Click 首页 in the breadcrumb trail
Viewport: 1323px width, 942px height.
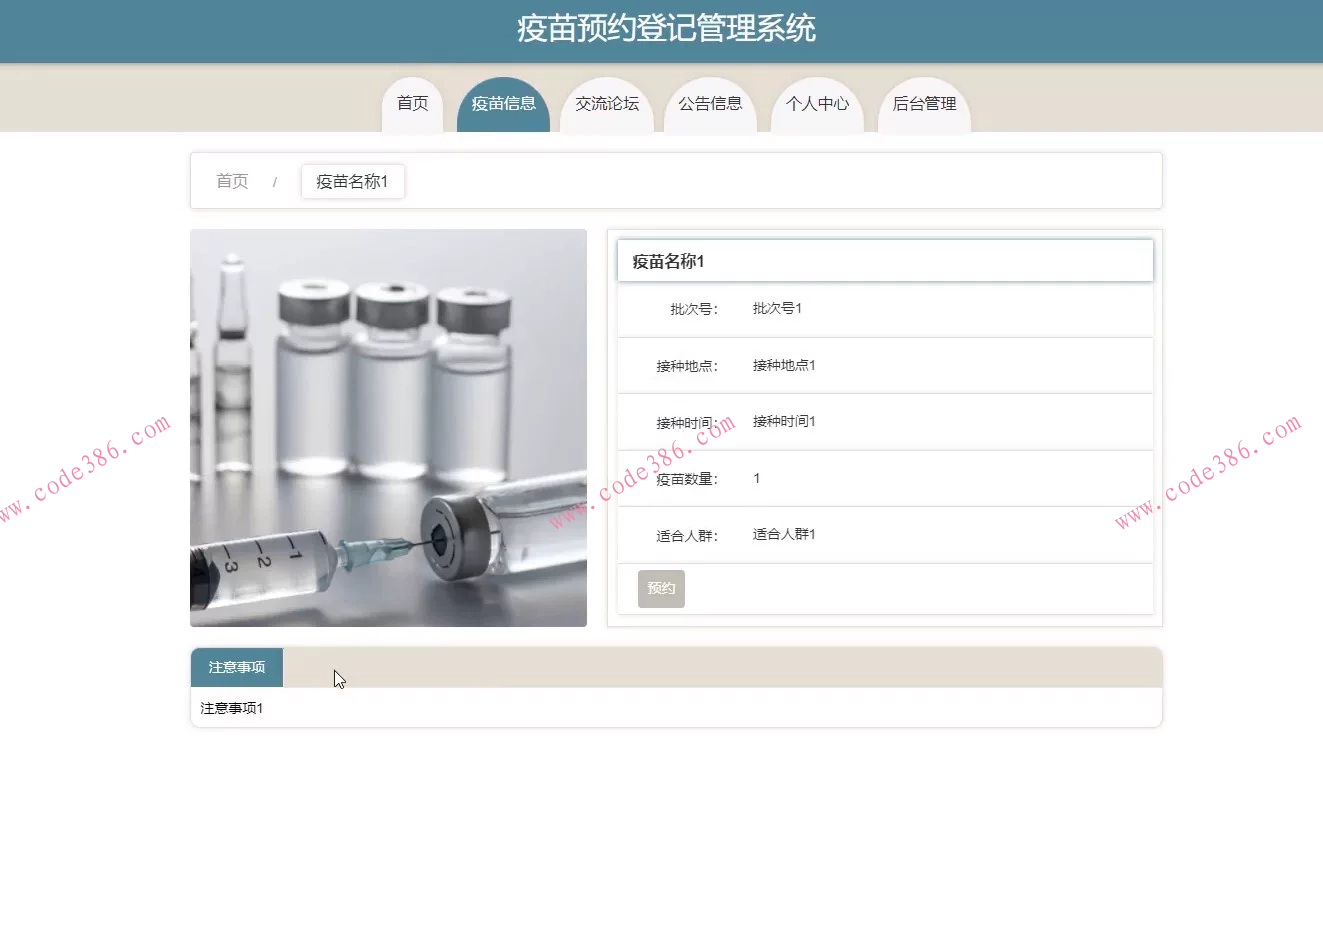click(232, 181)
